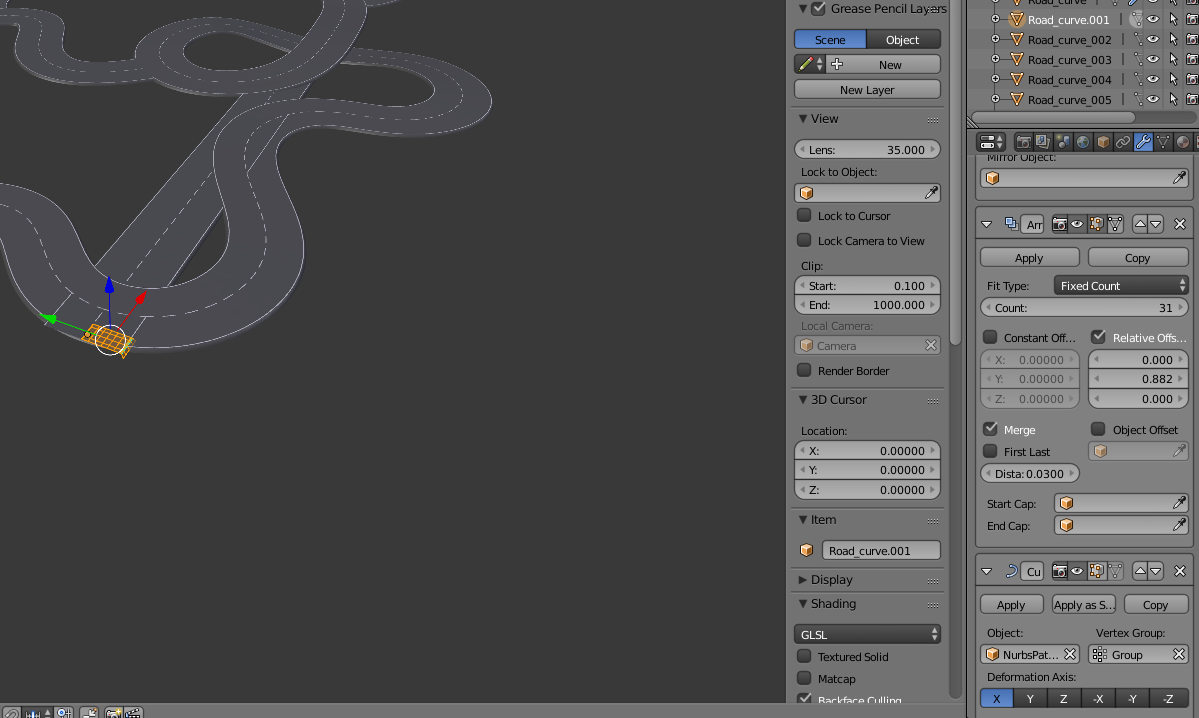Collapse the 3D Cursor panel
Screen dimensions: 1199x718
(803, 399)
